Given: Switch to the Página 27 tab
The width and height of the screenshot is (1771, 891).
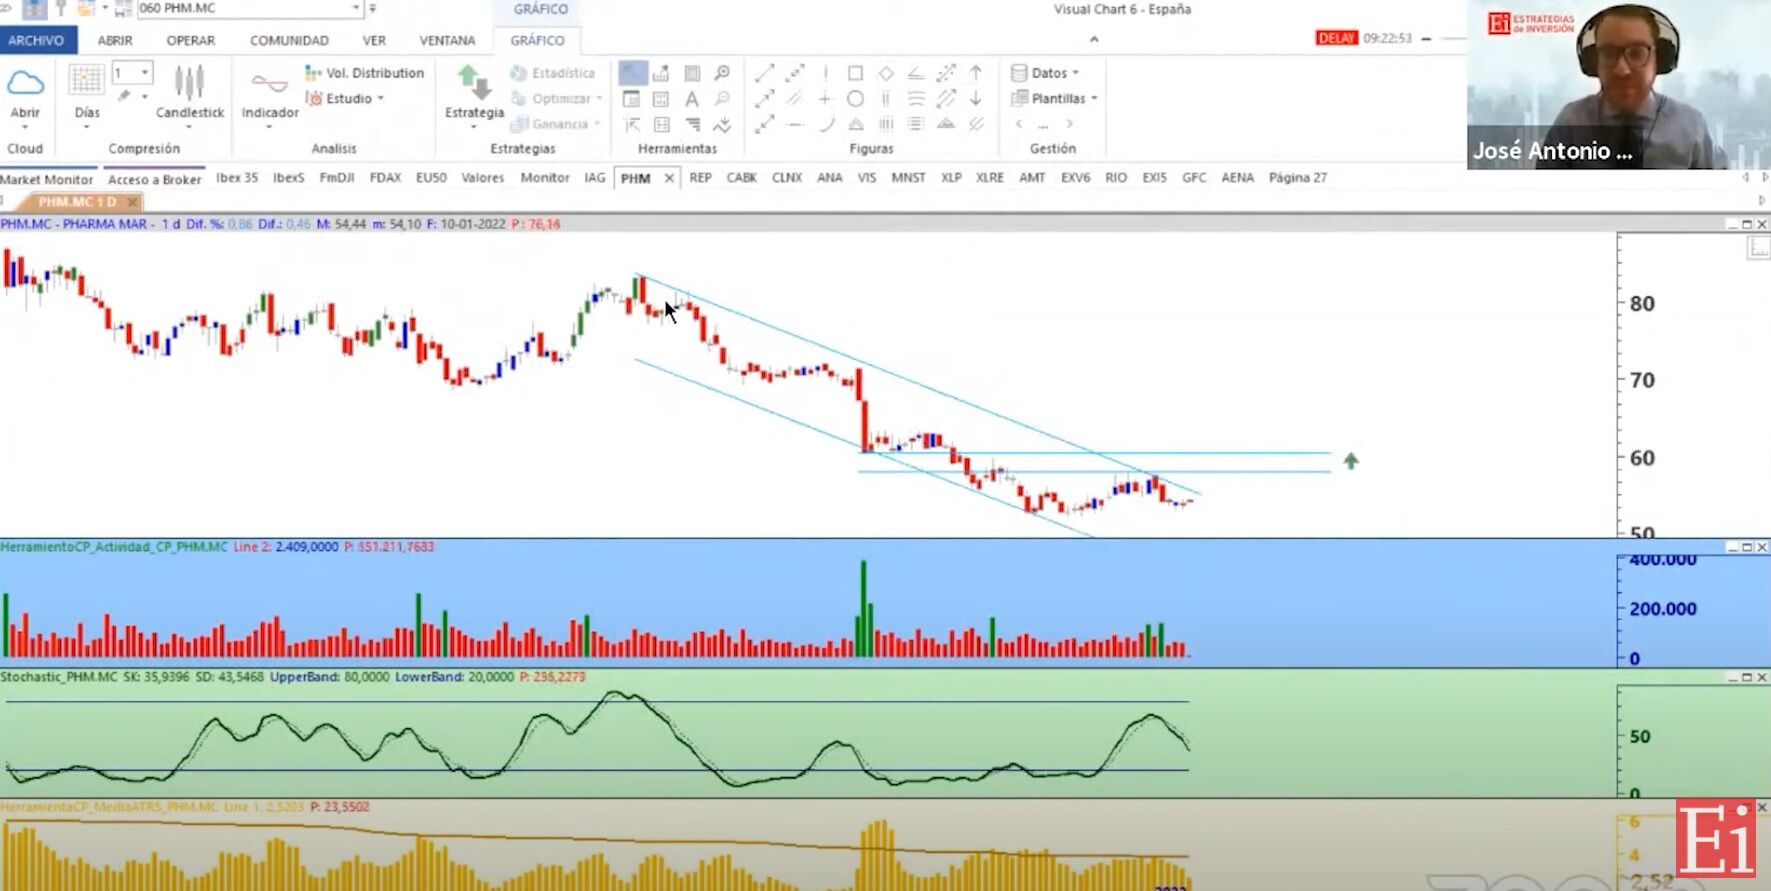Looking at the screenshot, I should [x=1298, y=178].
